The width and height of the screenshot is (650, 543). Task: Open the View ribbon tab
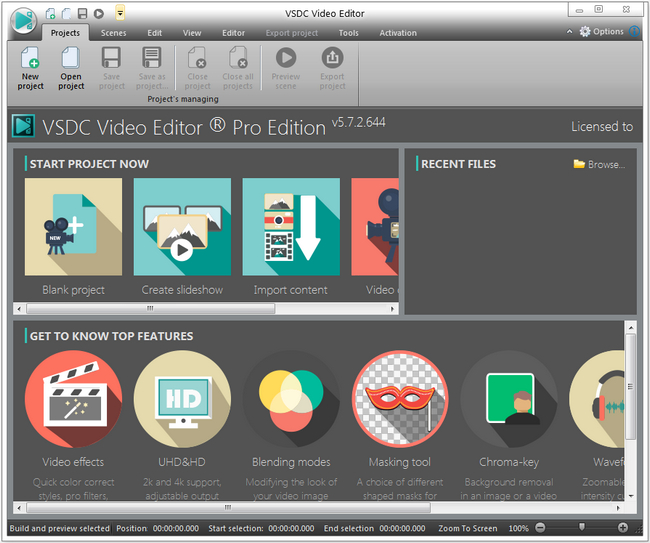pos(192,33)
